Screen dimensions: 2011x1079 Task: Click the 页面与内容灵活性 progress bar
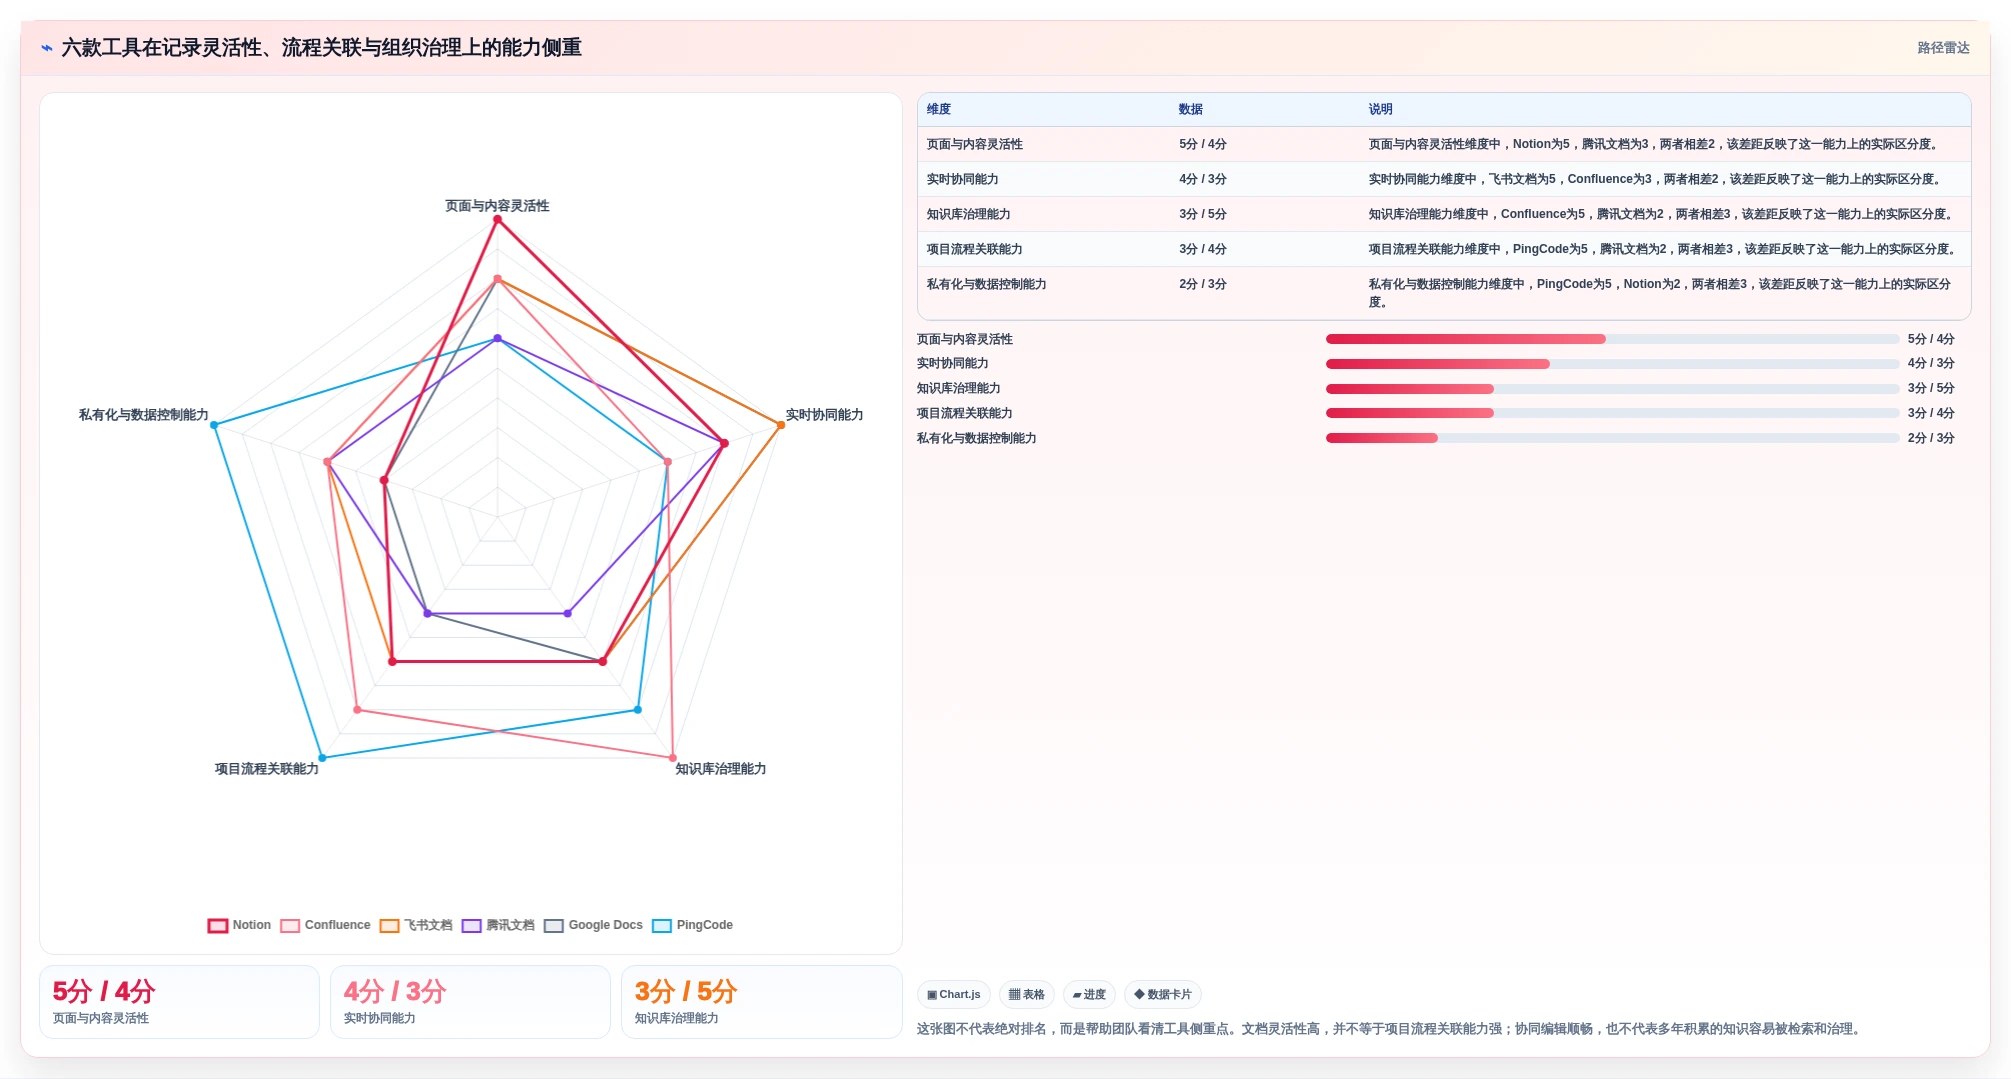[x=1612, y=339]
